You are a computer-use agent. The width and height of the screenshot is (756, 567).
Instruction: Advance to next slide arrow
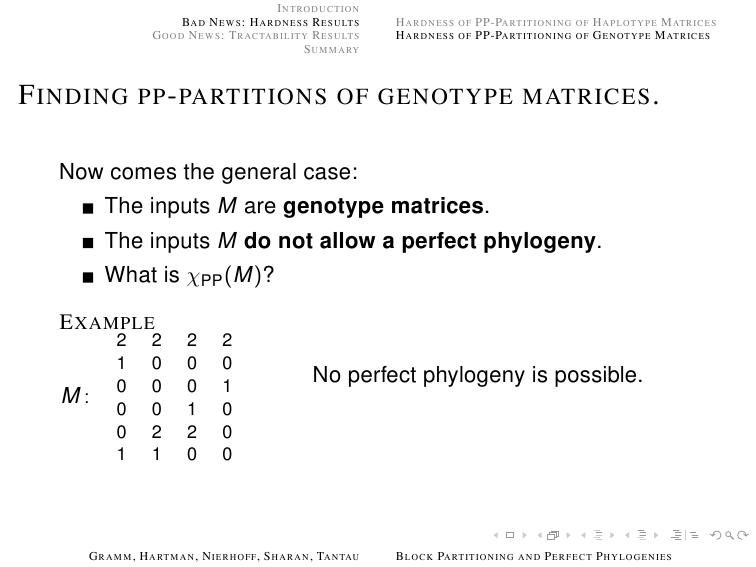pyautogui.click(x=525, y=535)
